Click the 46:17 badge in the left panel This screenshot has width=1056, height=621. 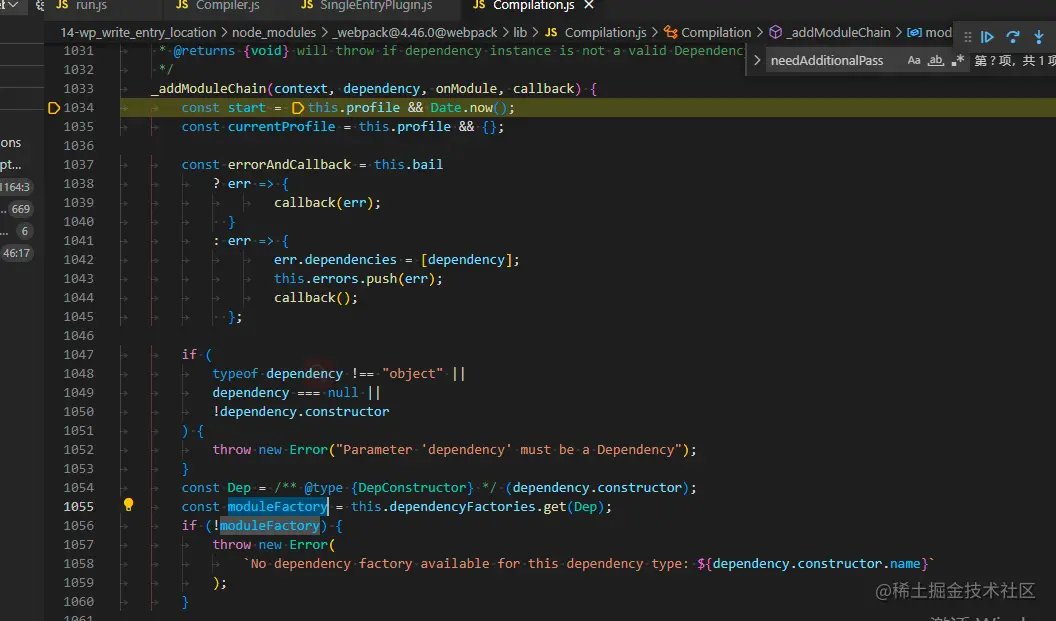pos(16,253)
